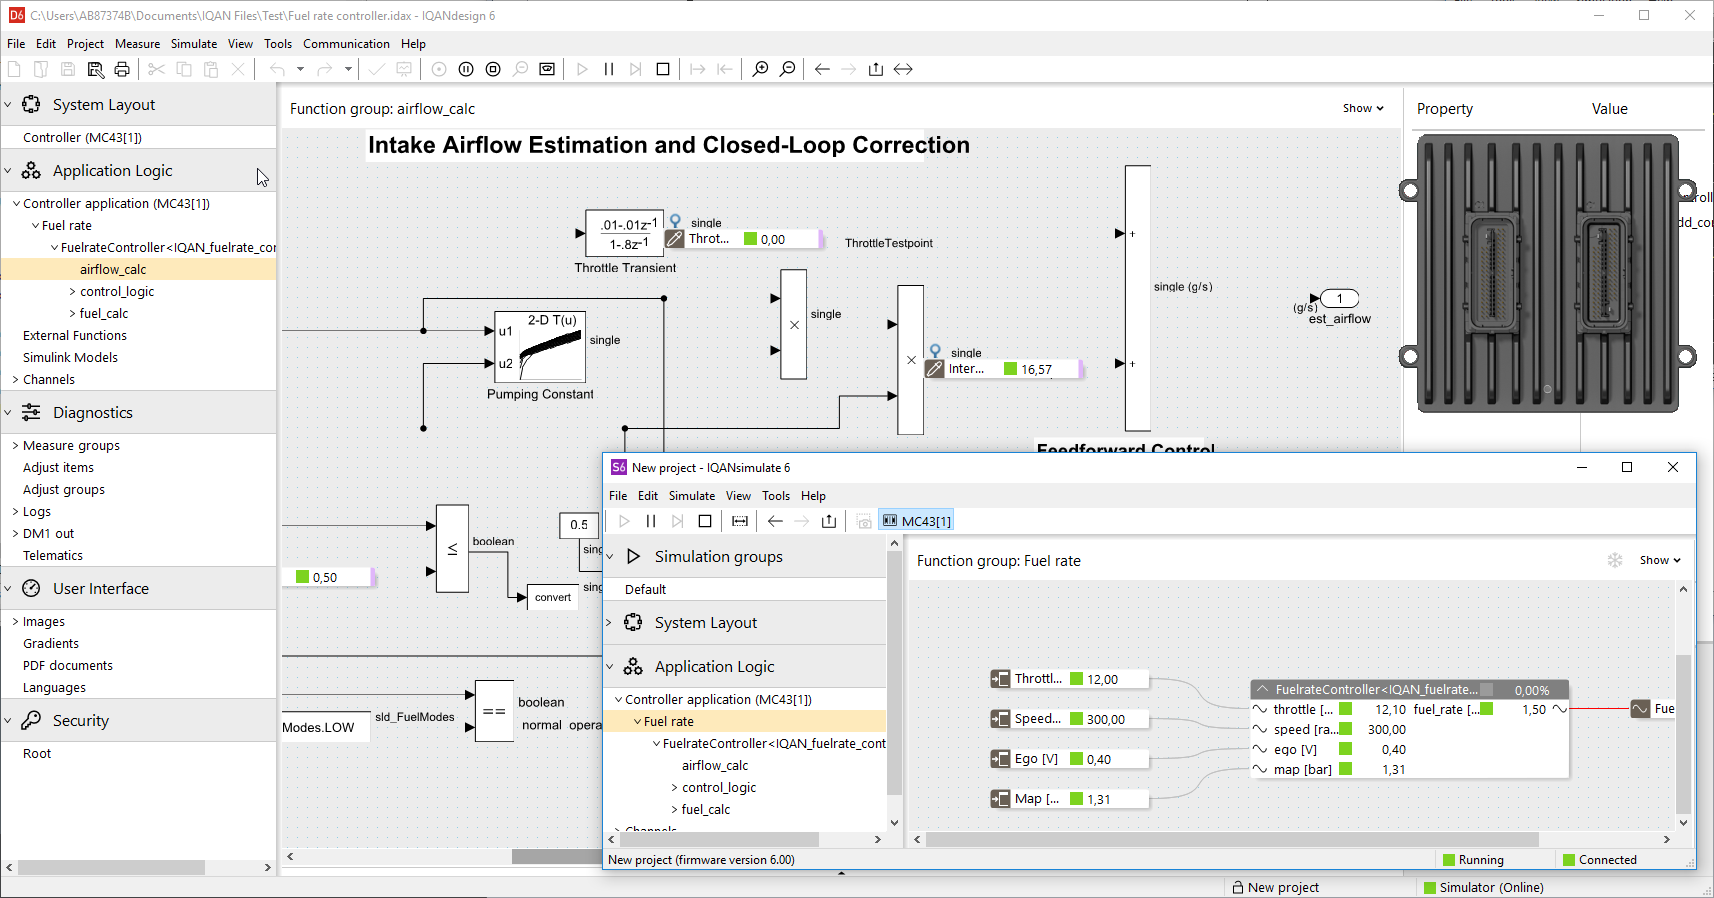The width and height of the screenshot is (1714, 898).
Task: Stop simulation from the IQANdesign toolbar
Action: tap(663, 69)
